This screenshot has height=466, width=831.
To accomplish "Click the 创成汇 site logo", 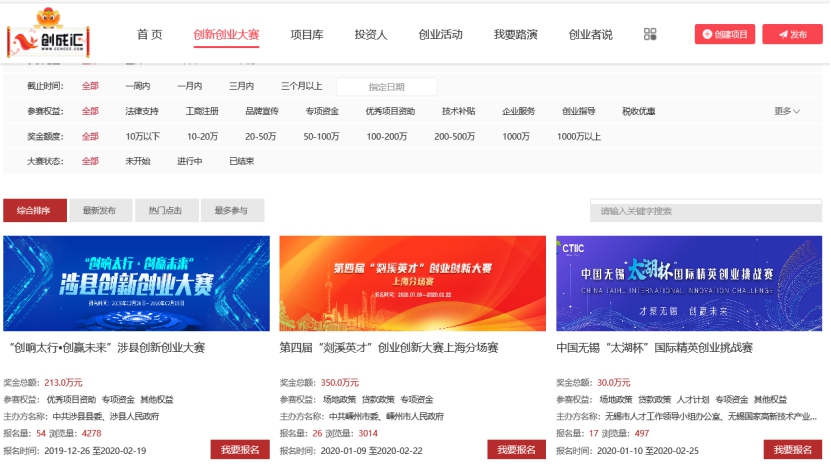I will (x=48, y=33).
